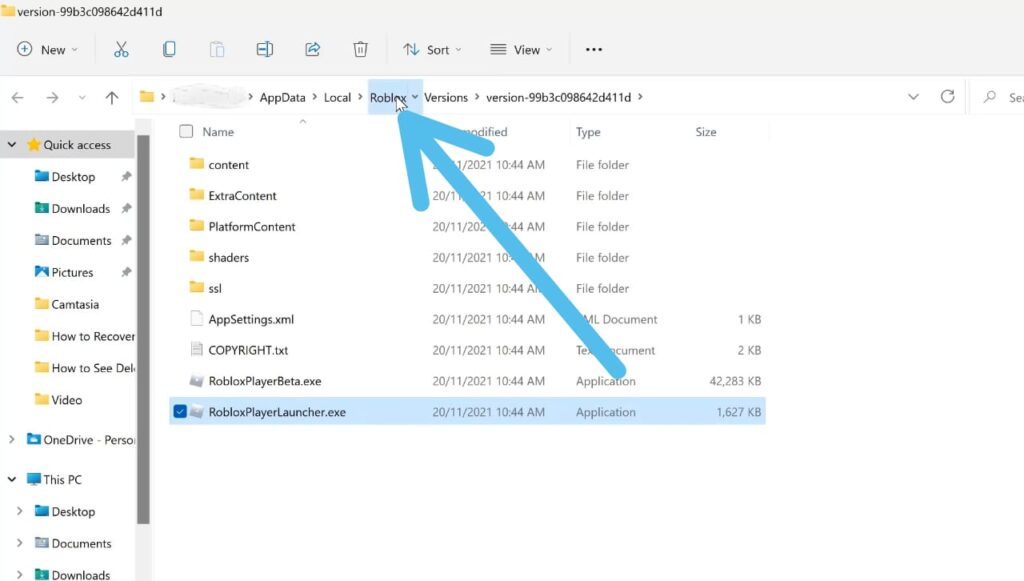Expand Desktop under This PC
Screen dimensions: 1024x581
(20, 511)
